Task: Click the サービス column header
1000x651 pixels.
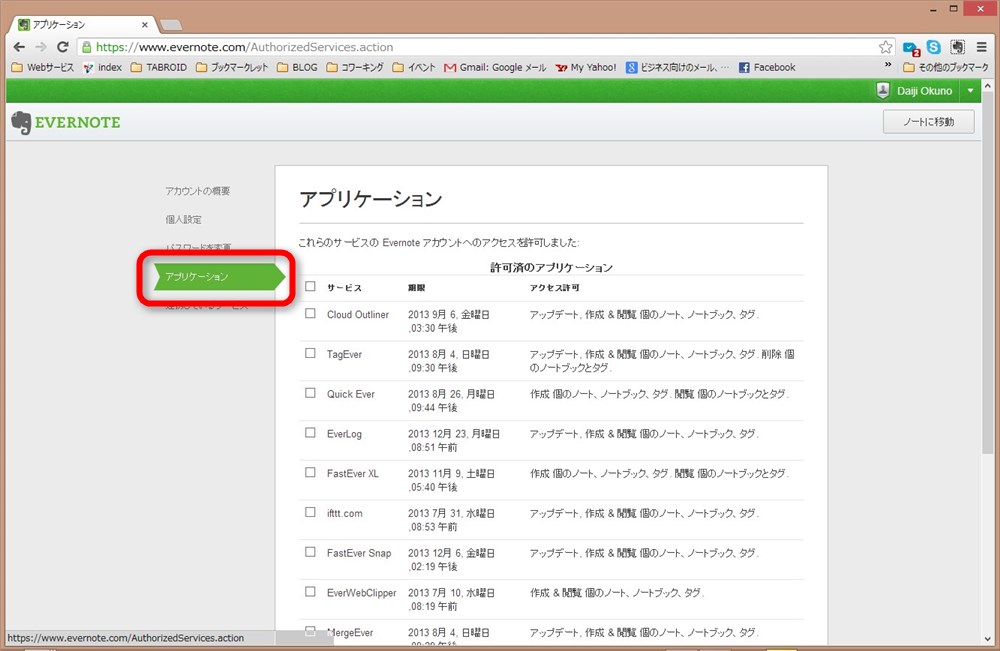Action: tap(344, 288)
